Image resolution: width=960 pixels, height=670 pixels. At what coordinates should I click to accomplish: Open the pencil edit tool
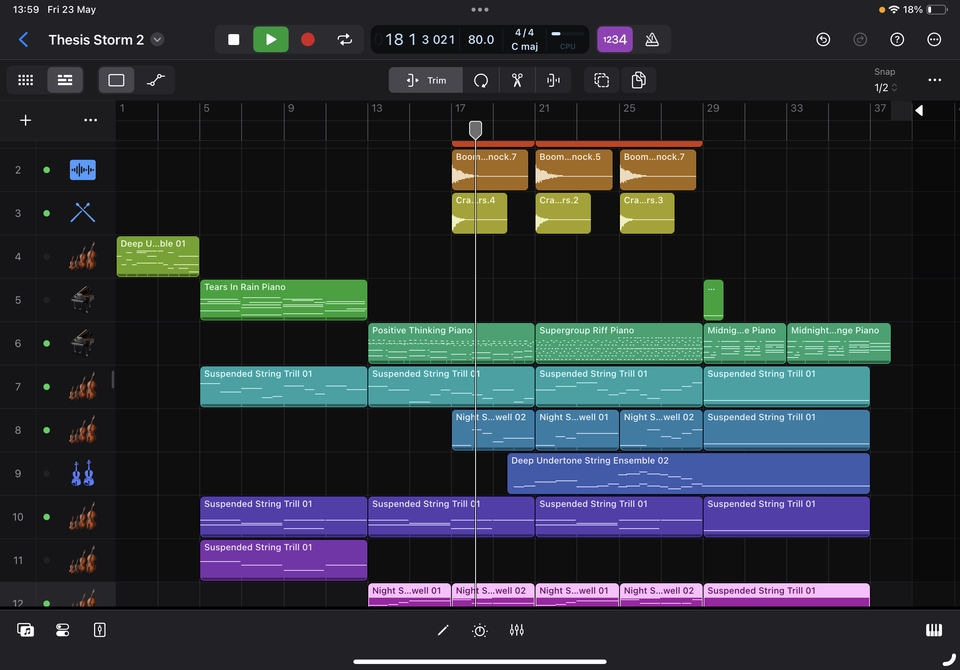(x=443, y=630)
